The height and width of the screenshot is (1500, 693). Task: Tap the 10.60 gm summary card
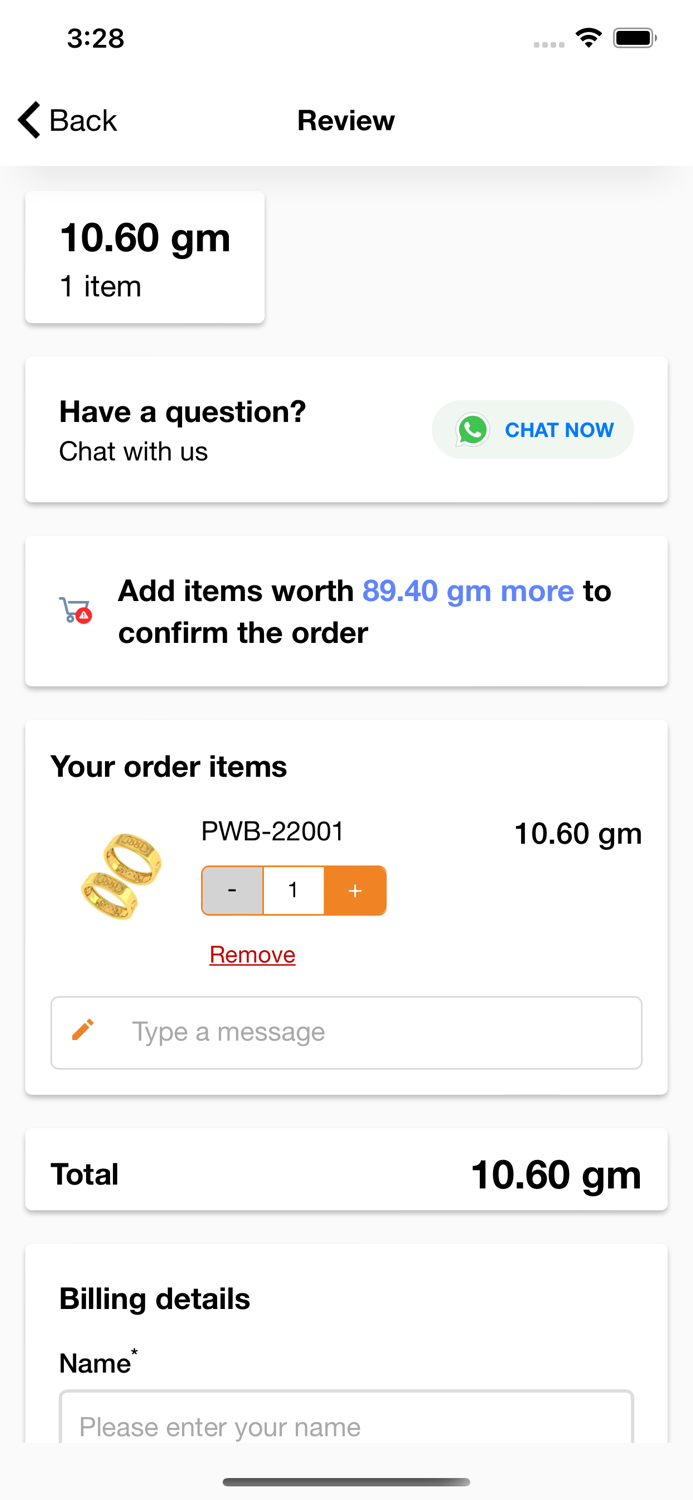click(145, 257)
